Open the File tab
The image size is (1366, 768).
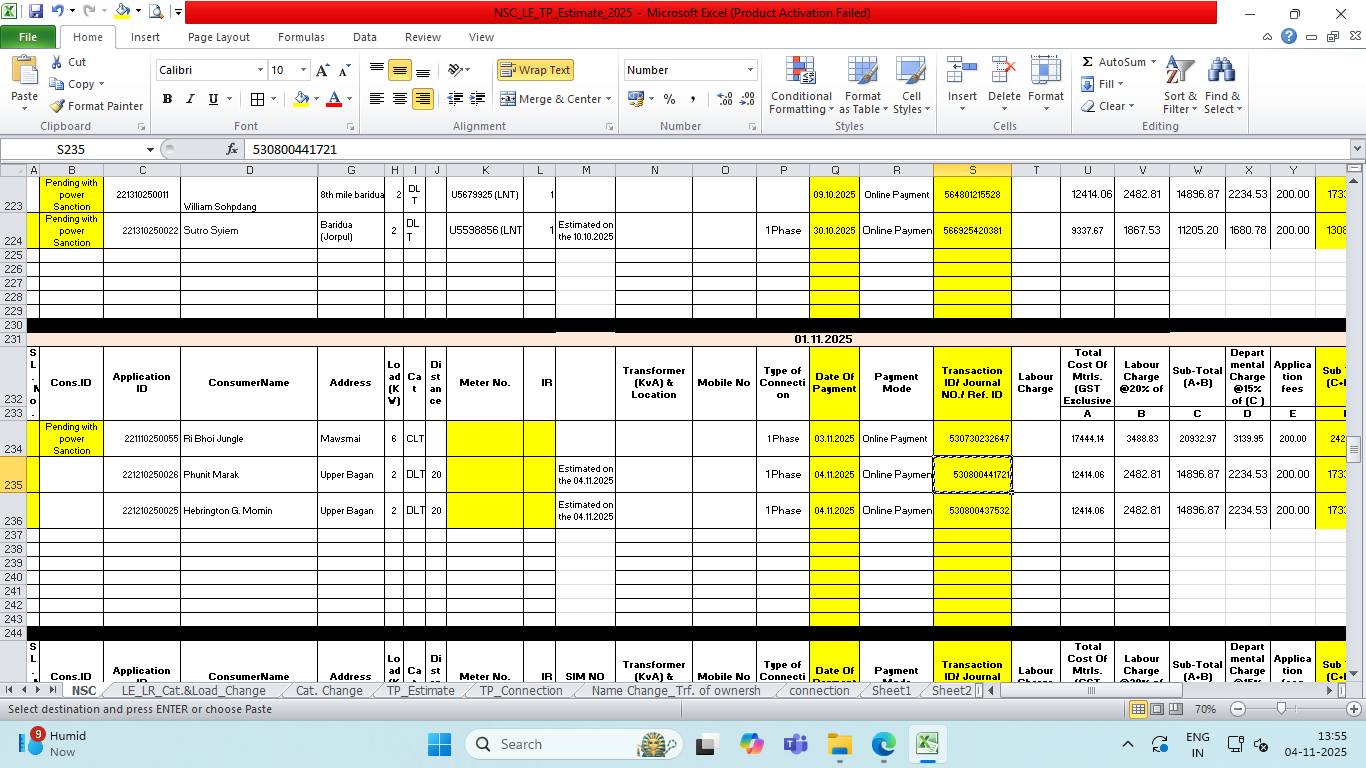(28, 37)
